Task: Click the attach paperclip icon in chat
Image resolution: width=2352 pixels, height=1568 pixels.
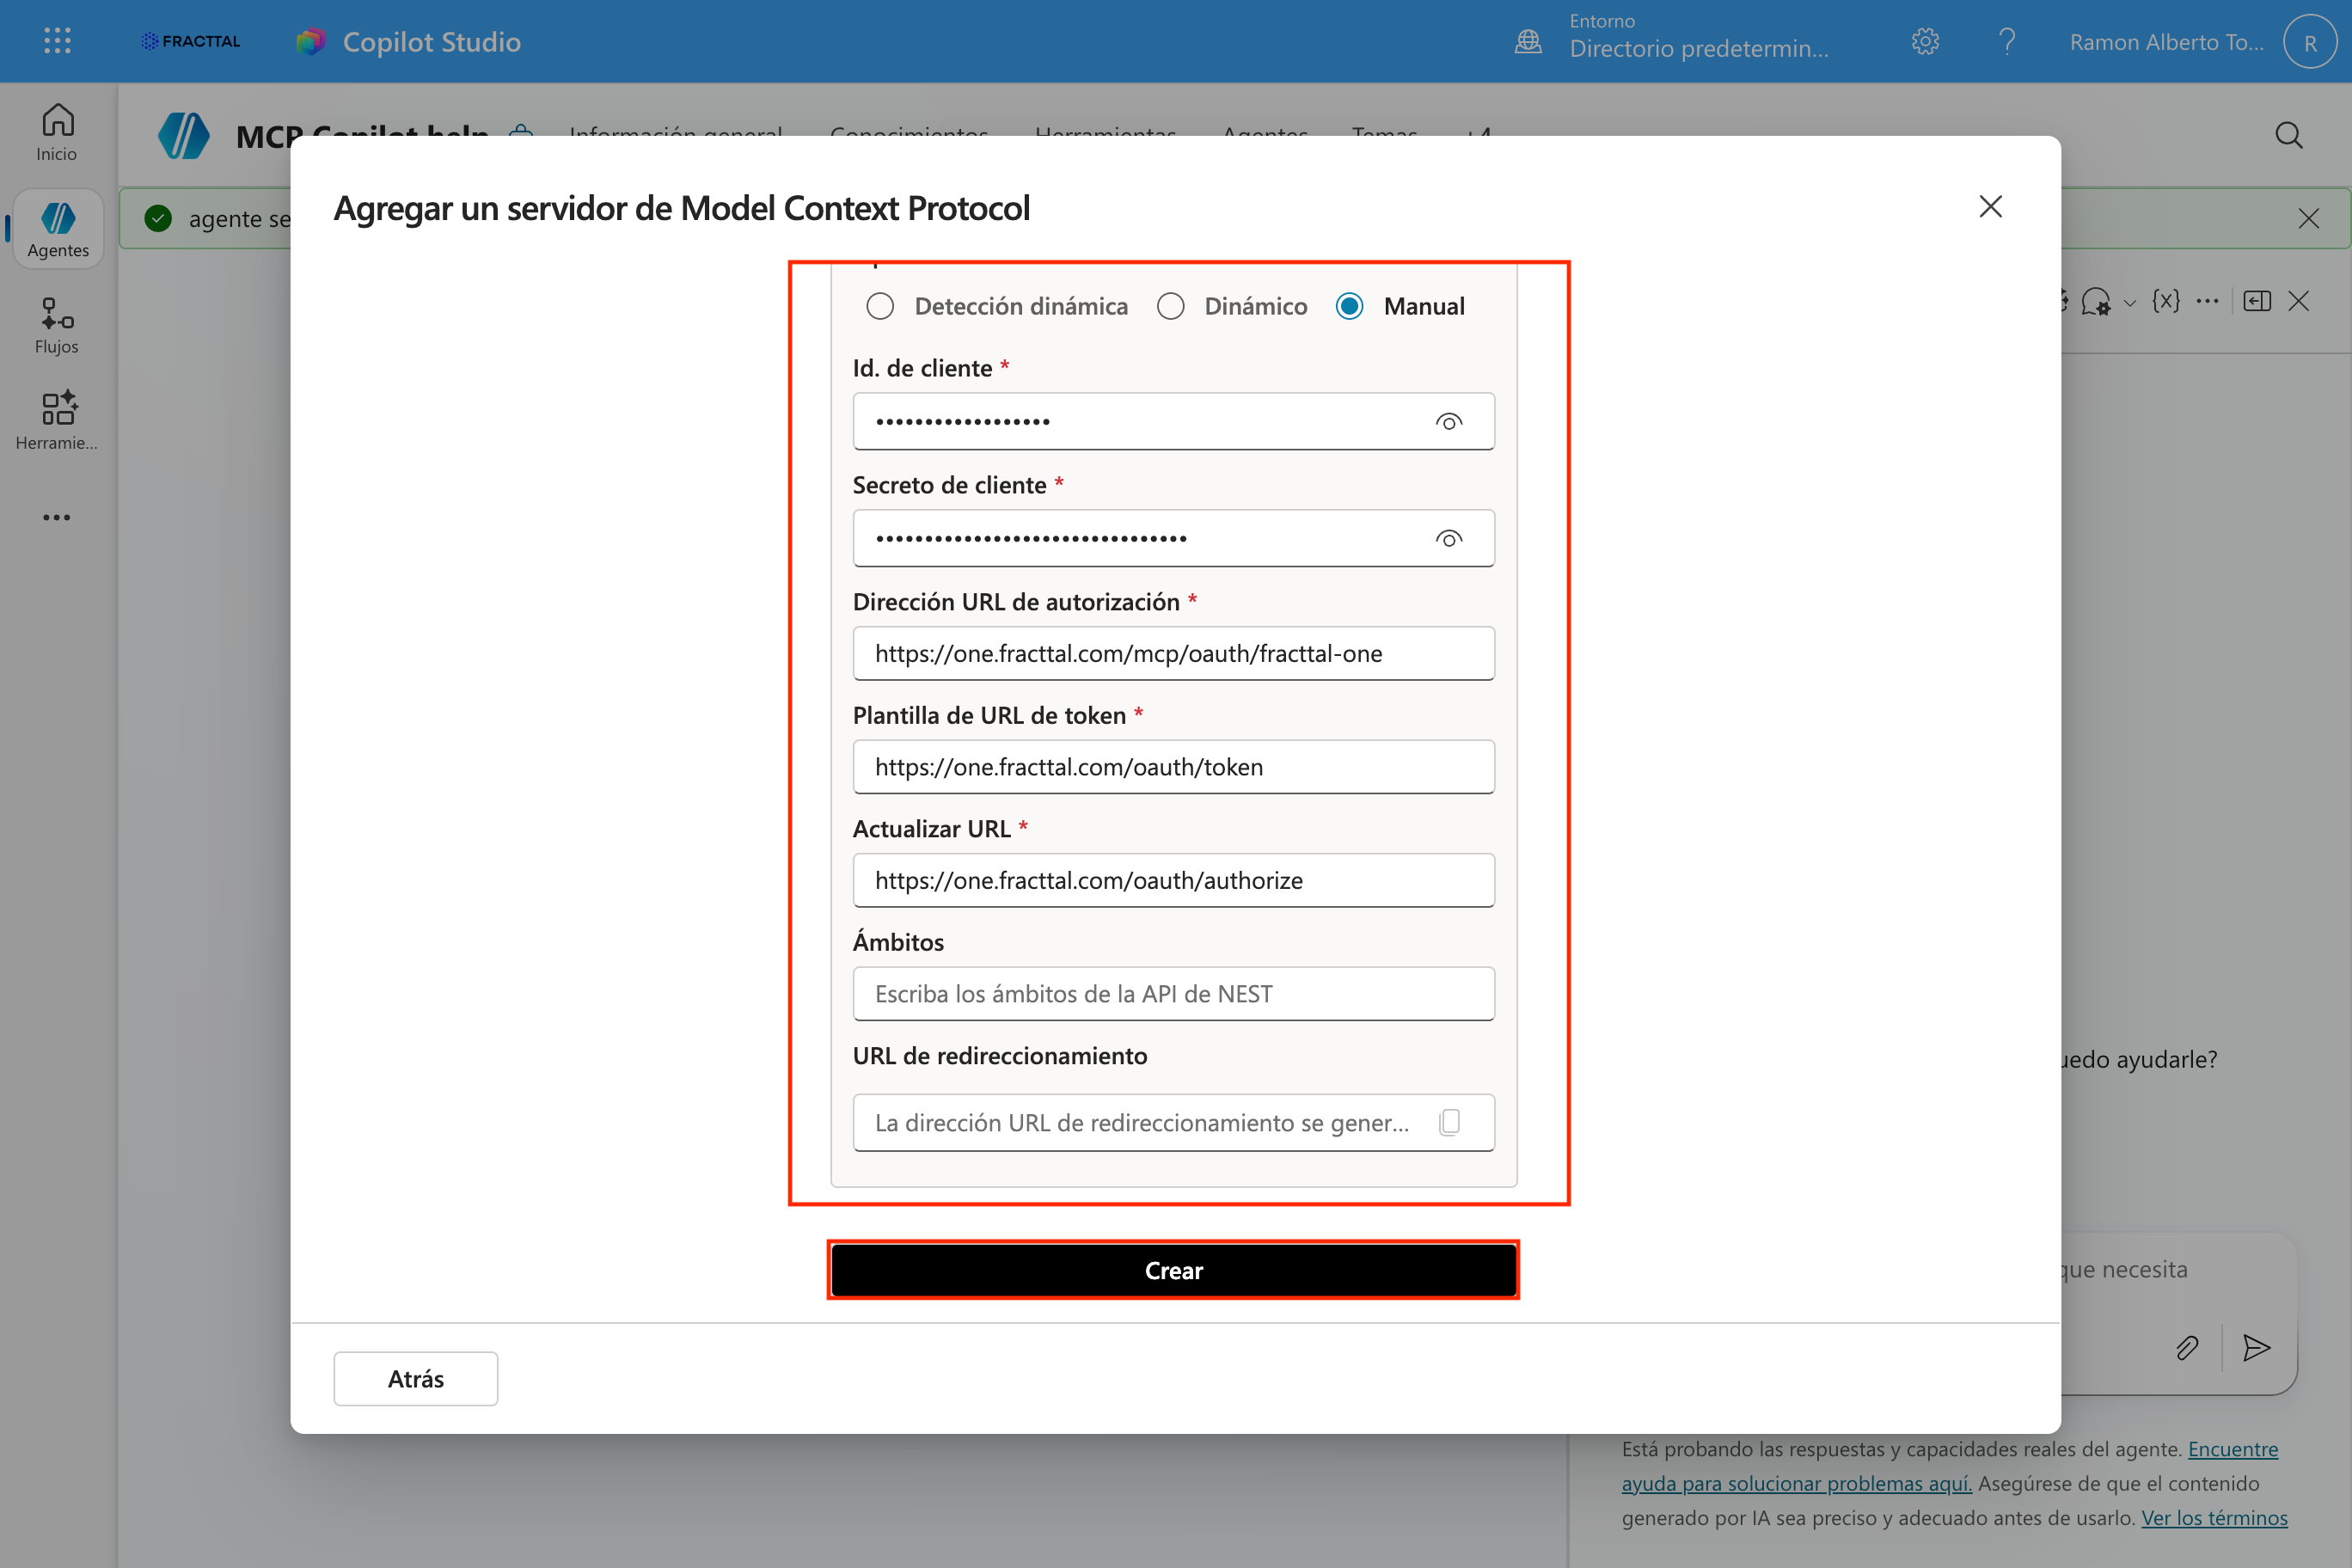Action: click(2187, 1348)
